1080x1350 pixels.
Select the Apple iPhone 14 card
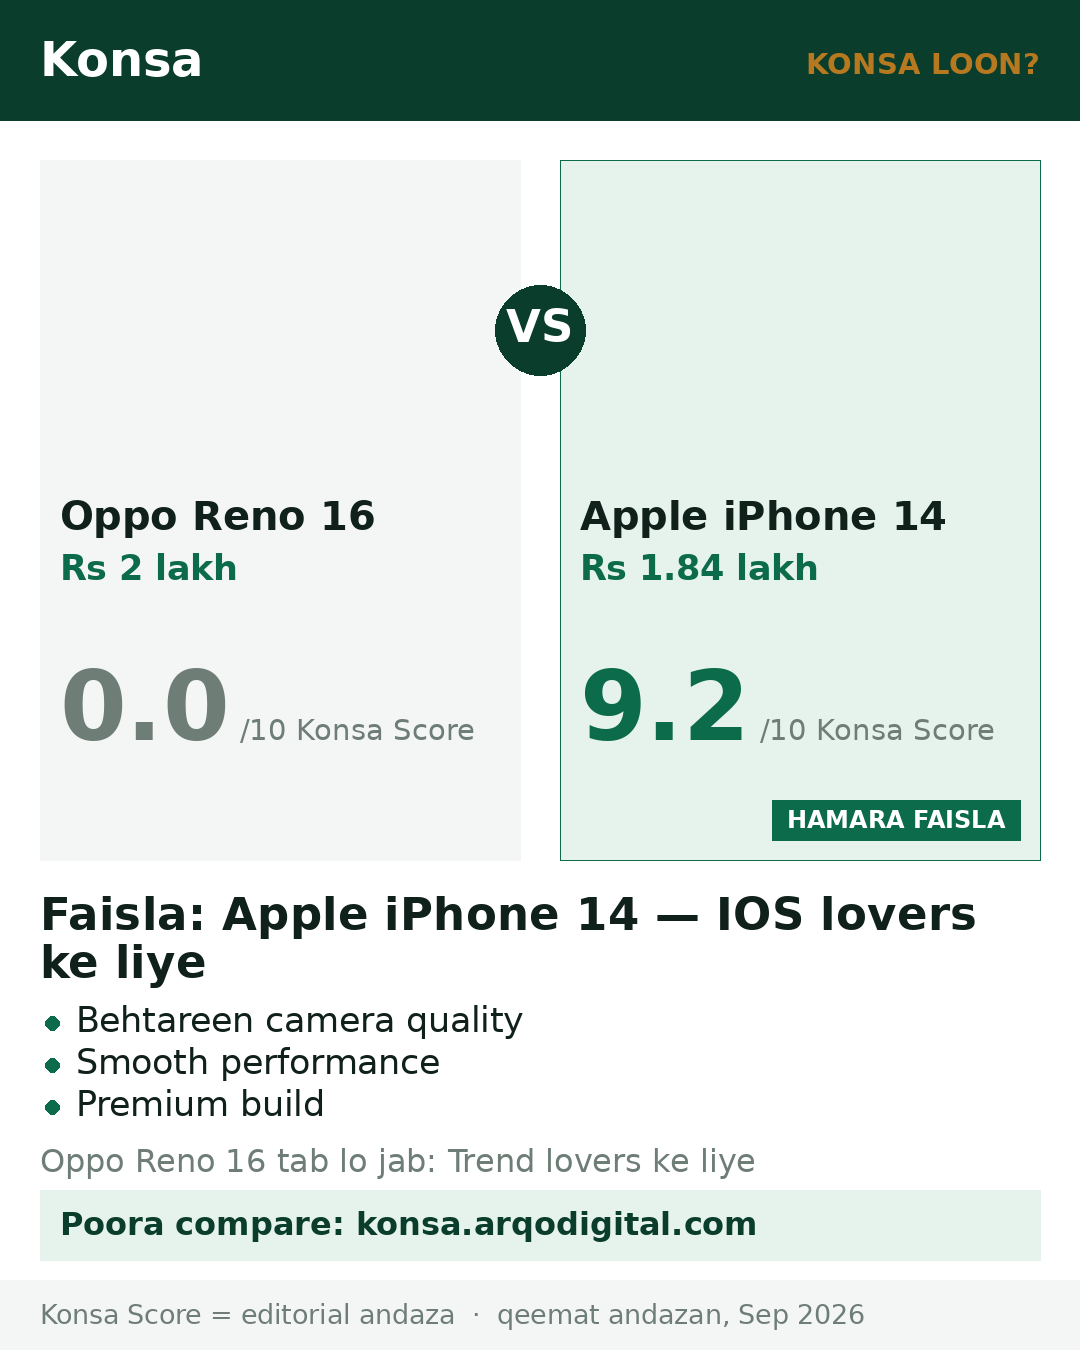point(800,510)
